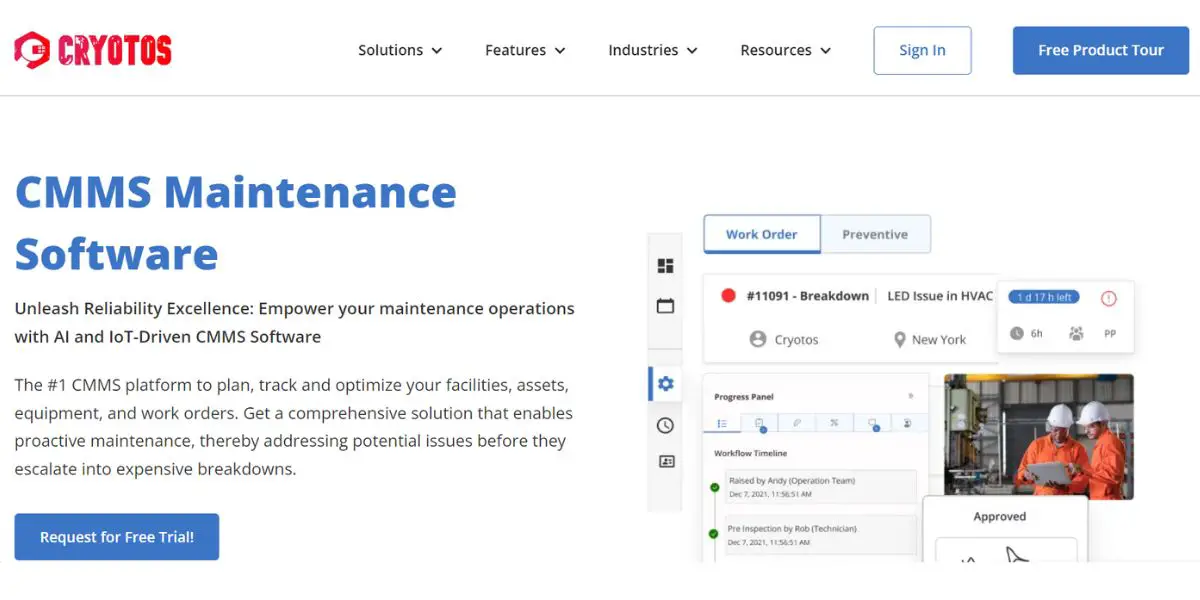Open the Resources dropdown menu
Image resolution: width=1200 pixels, height=600 pixels.
point(786,50)
